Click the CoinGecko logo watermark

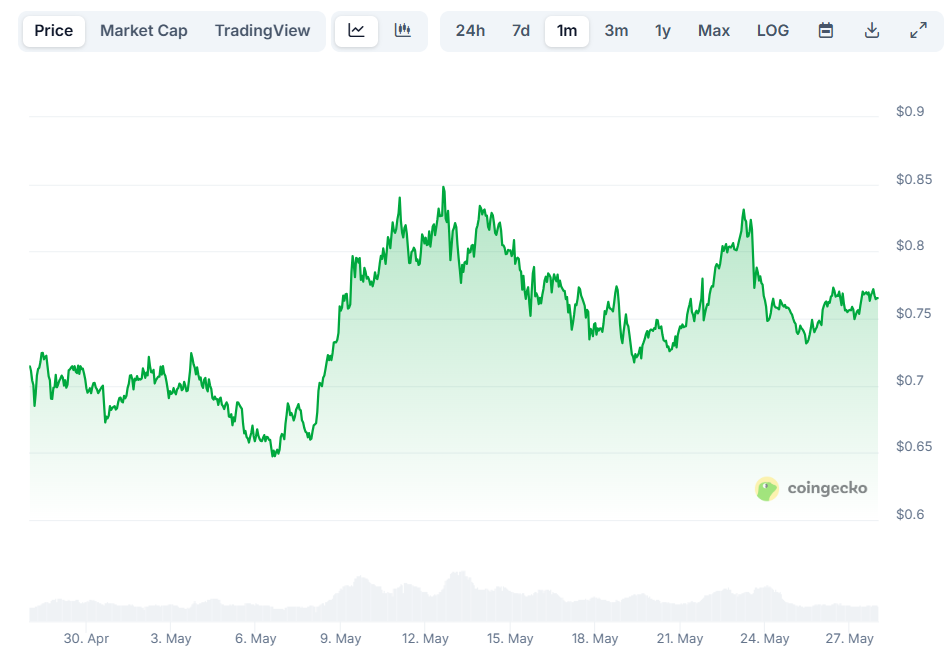point(811,489)
